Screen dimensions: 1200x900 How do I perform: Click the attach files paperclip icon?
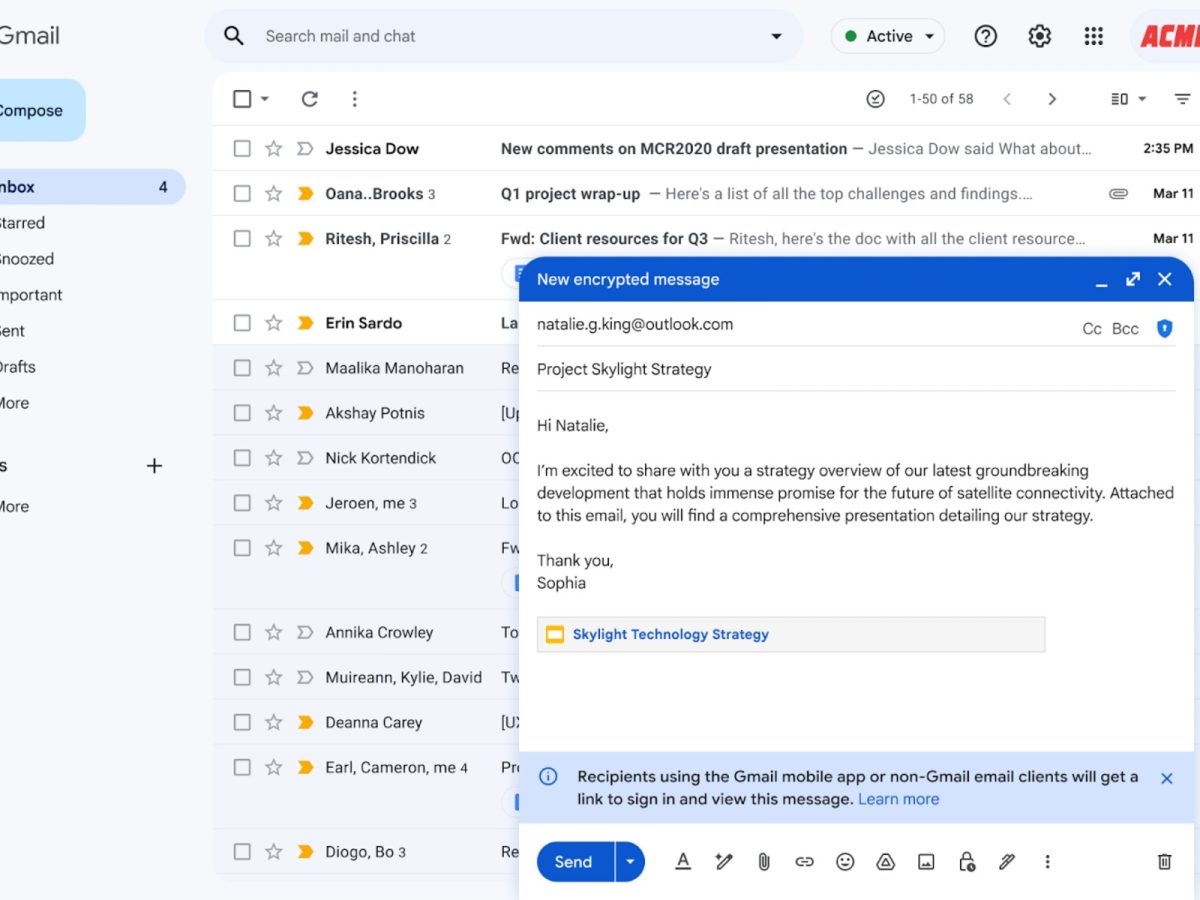coord(763,861)
